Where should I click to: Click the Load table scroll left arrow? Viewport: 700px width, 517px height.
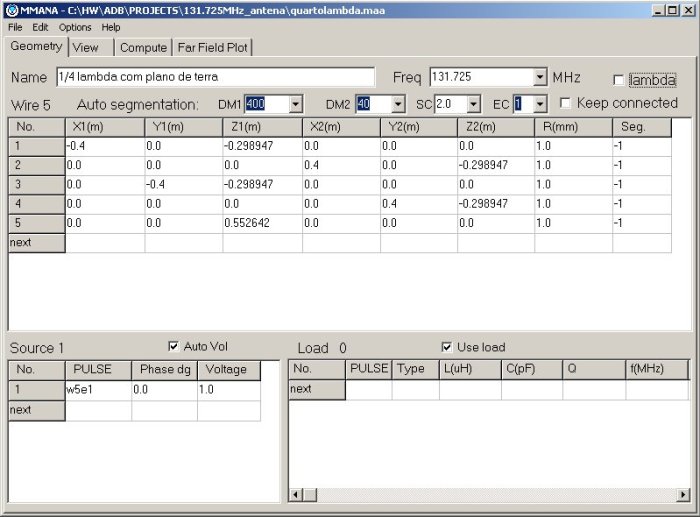point(296,495)
